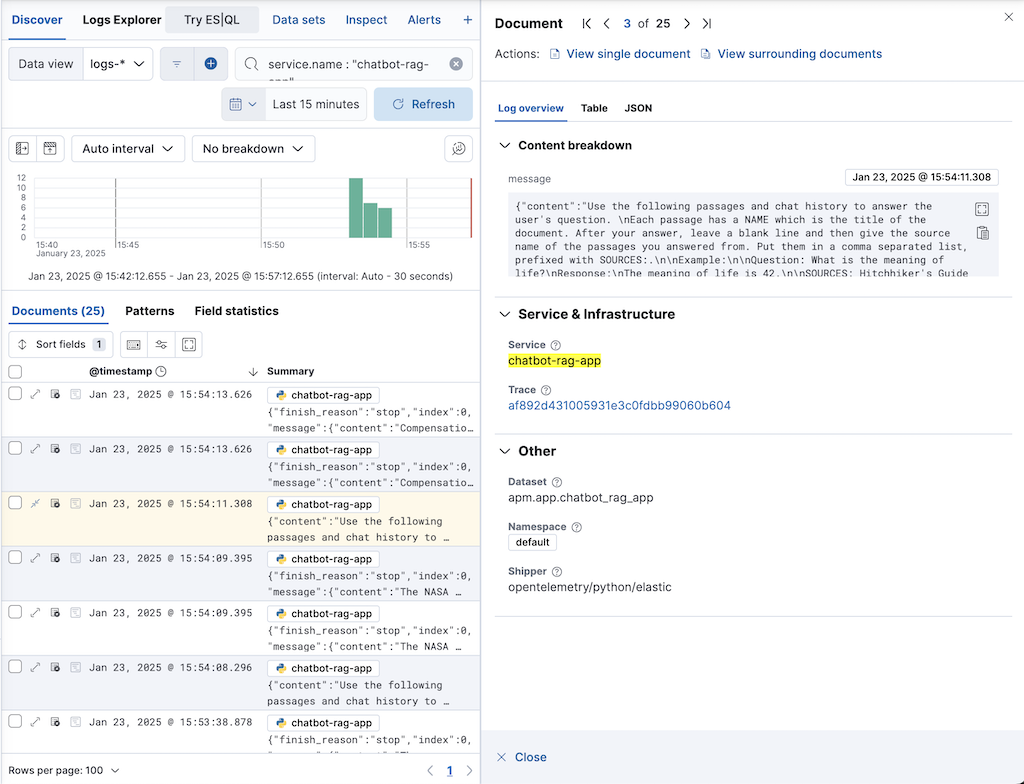Select all rows using header checkbox
This screenshot has height=784, width=1024.
click(x=15, y=371)
